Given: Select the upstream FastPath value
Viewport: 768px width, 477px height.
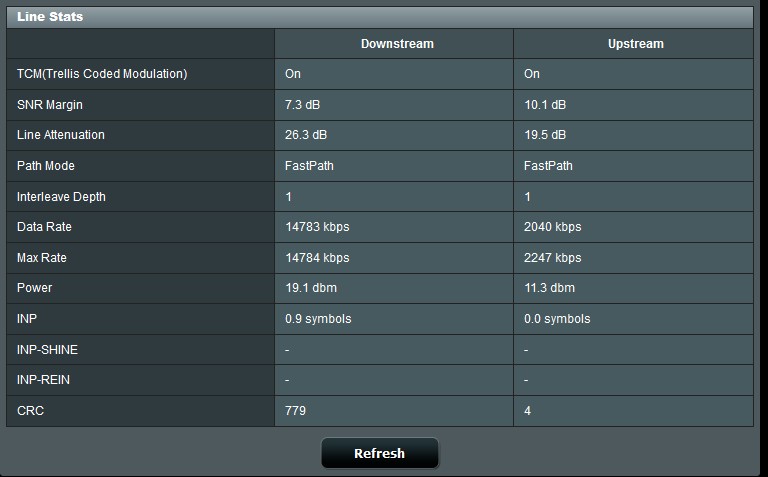Looking at the screenshot, I should 548,166.
